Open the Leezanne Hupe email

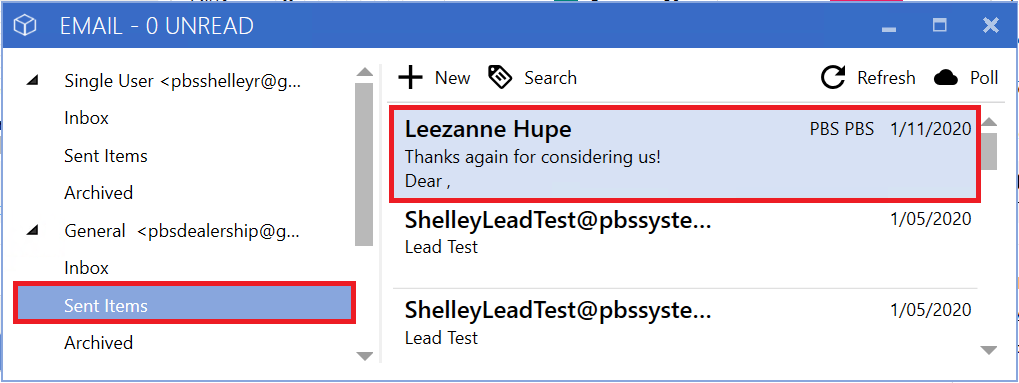point(686,153)
